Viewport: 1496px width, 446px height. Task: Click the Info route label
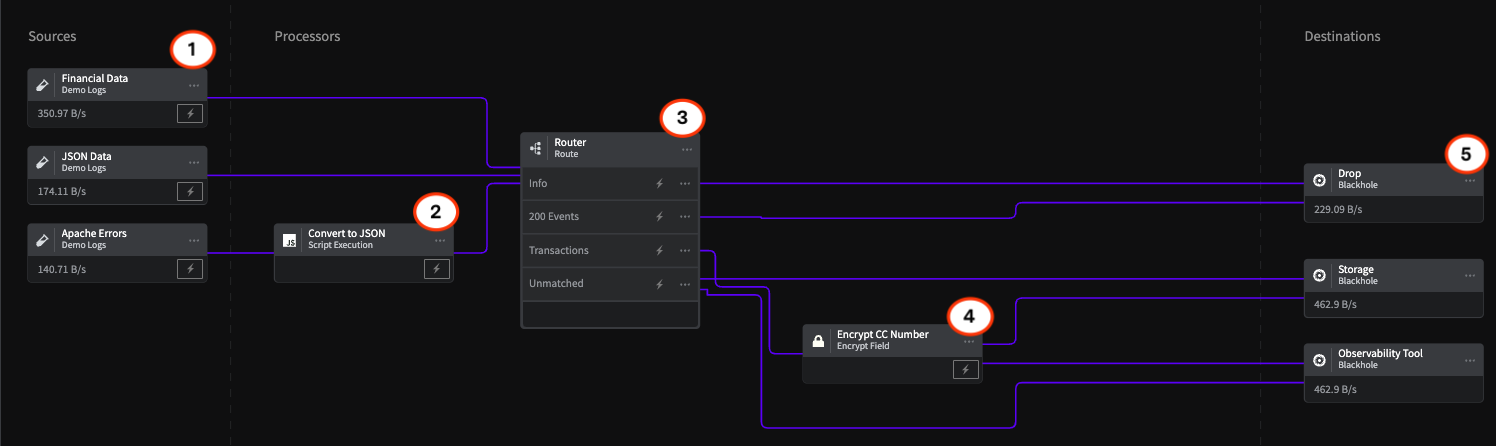tap(538, 184)
